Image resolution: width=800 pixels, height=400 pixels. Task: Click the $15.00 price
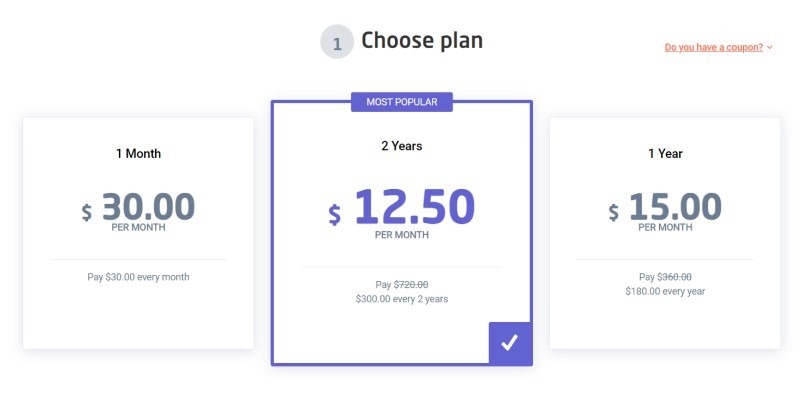(675, 207)
